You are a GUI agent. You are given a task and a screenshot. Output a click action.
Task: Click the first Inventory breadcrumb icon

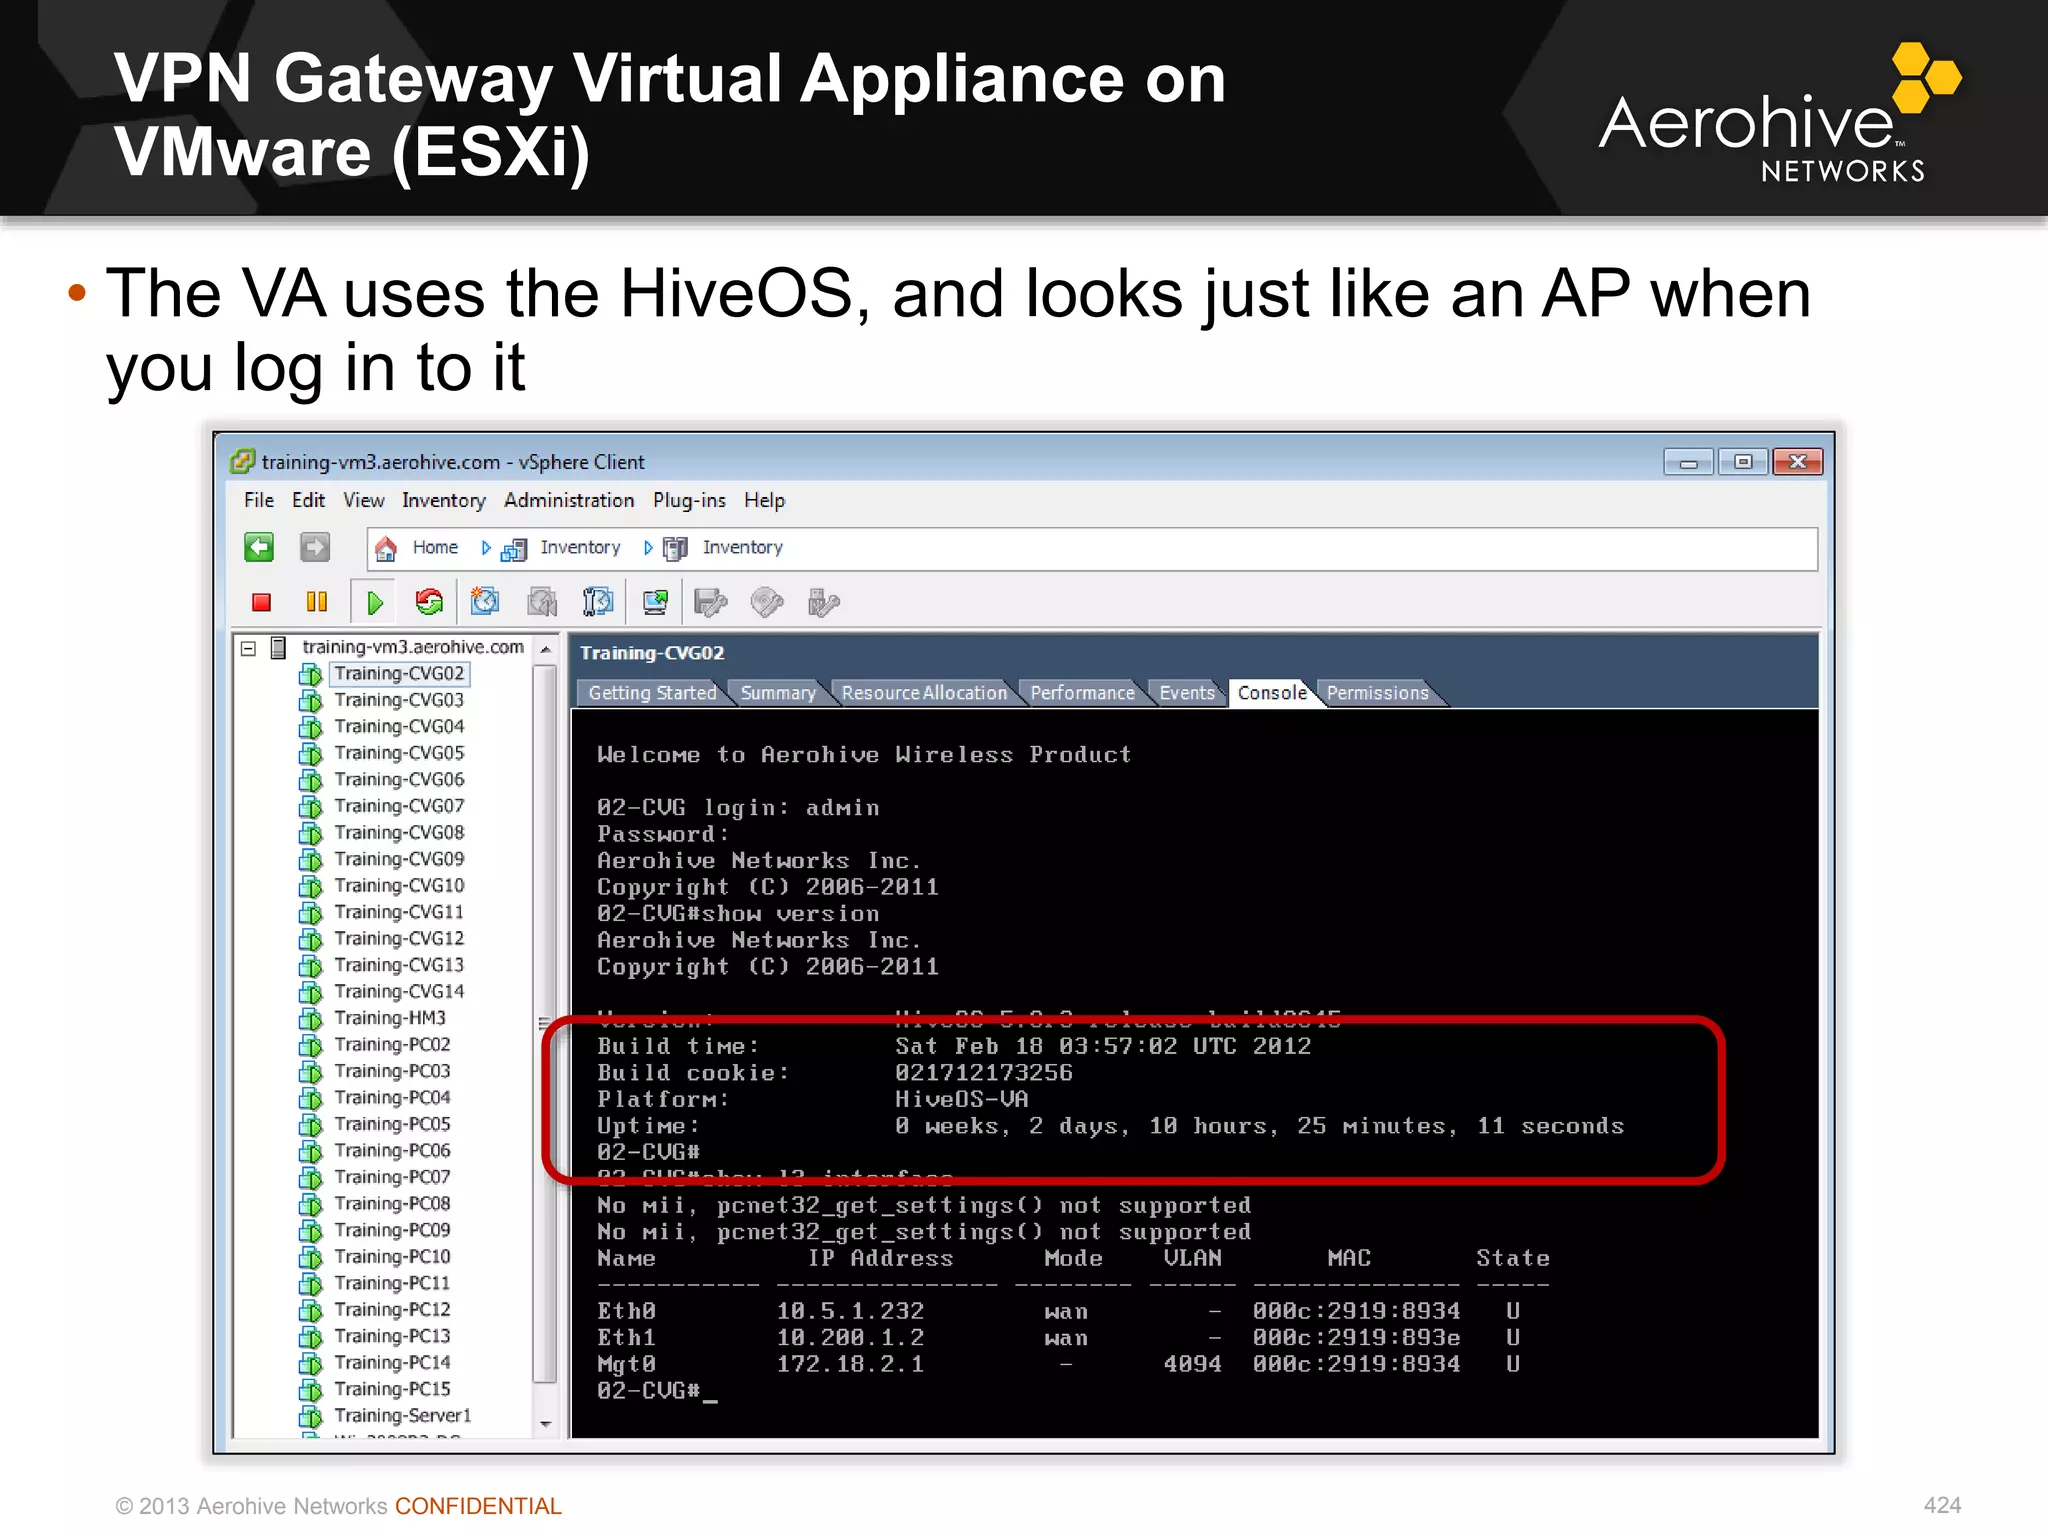coord(514,549)
